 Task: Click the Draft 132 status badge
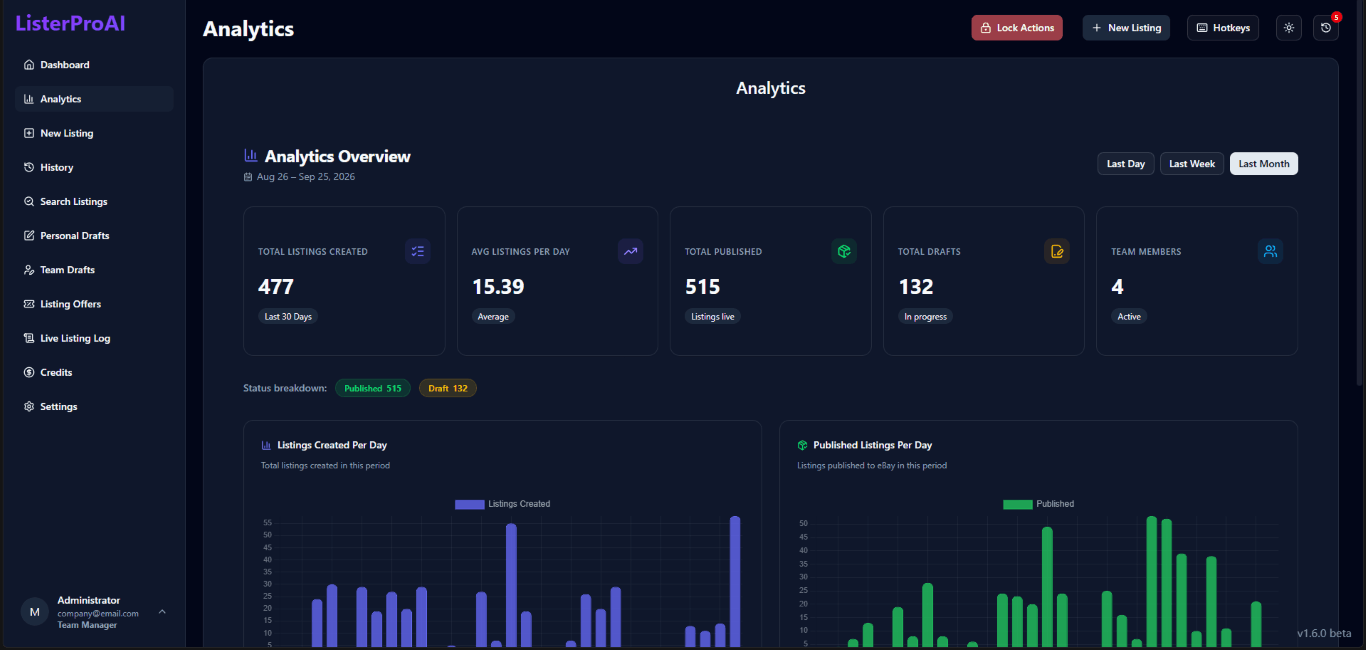[x=448, y=388]
